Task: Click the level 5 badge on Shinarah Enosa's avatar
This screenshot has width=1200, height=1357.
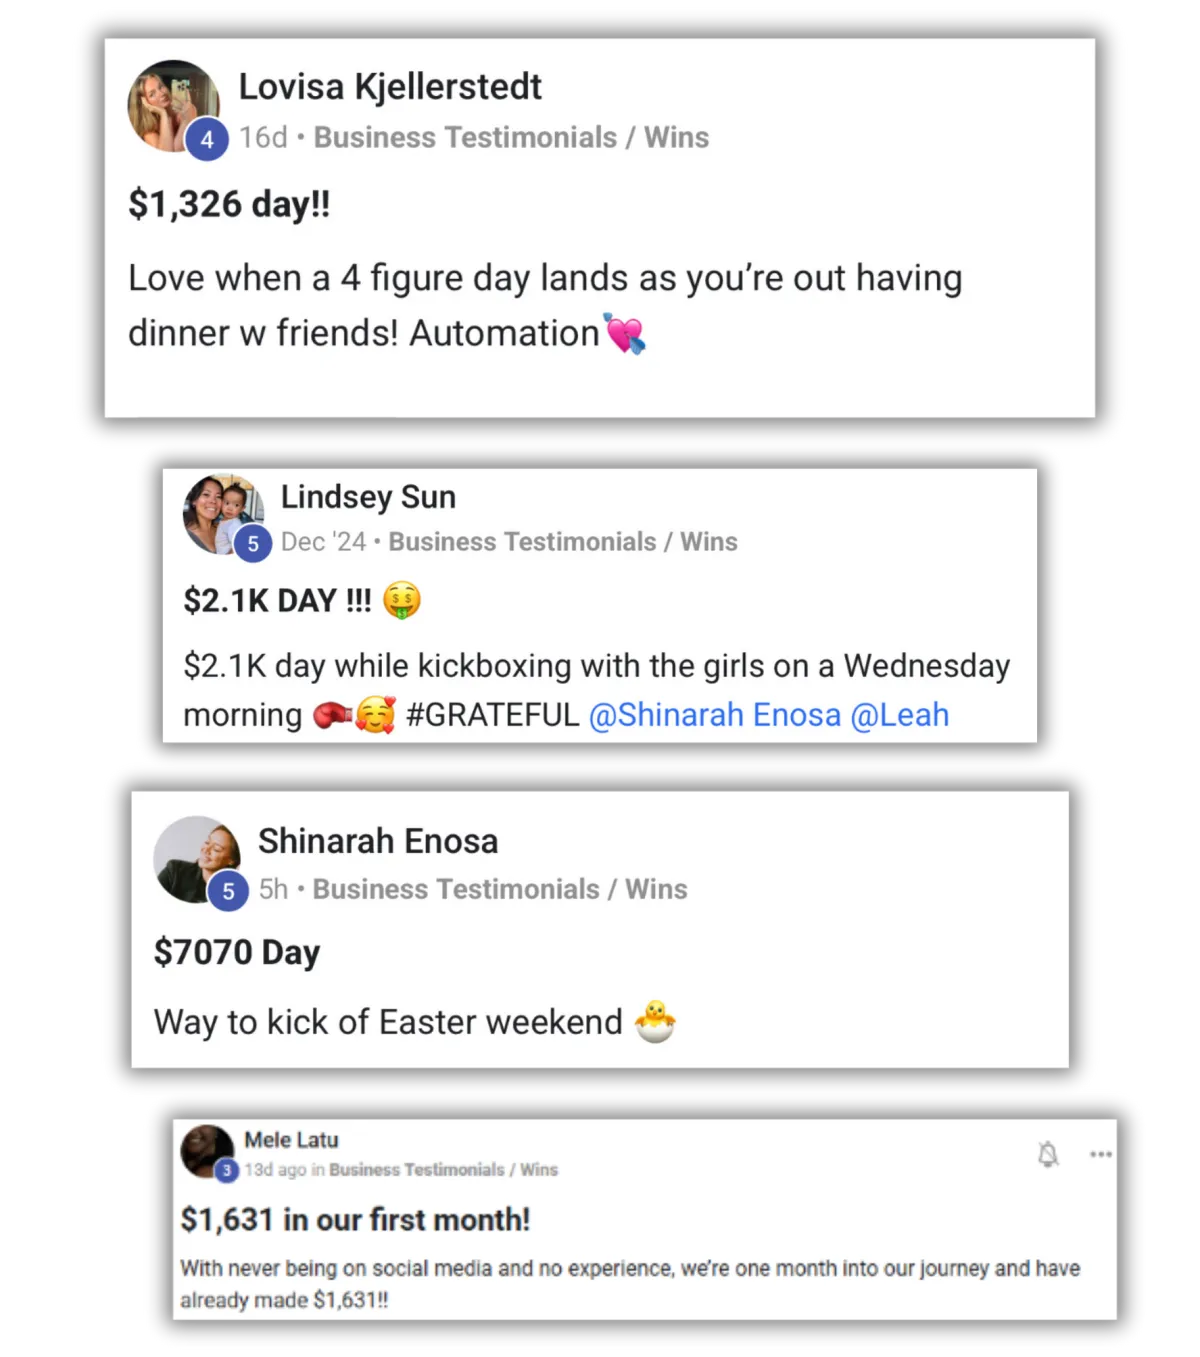Action: 229,891
